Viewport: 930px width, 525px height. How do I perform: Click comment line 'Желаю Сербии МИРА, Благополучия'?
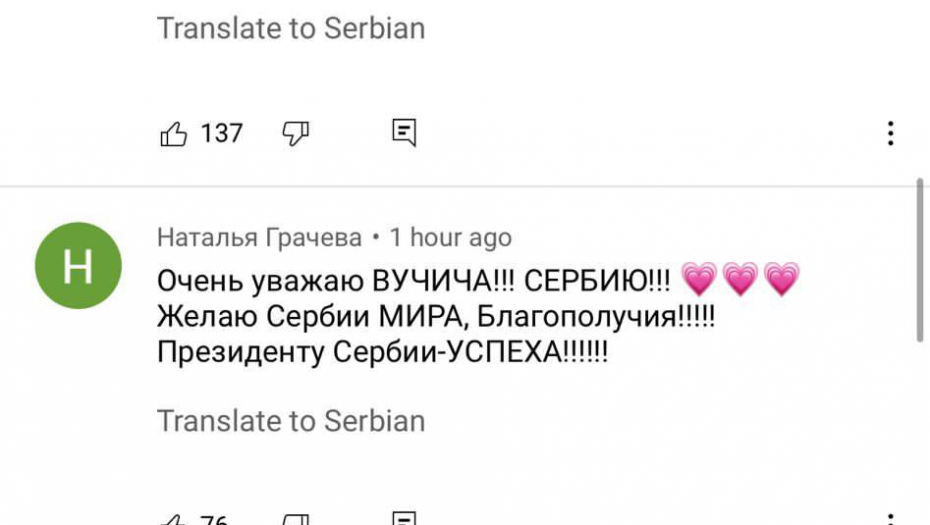tap(435, 317)
